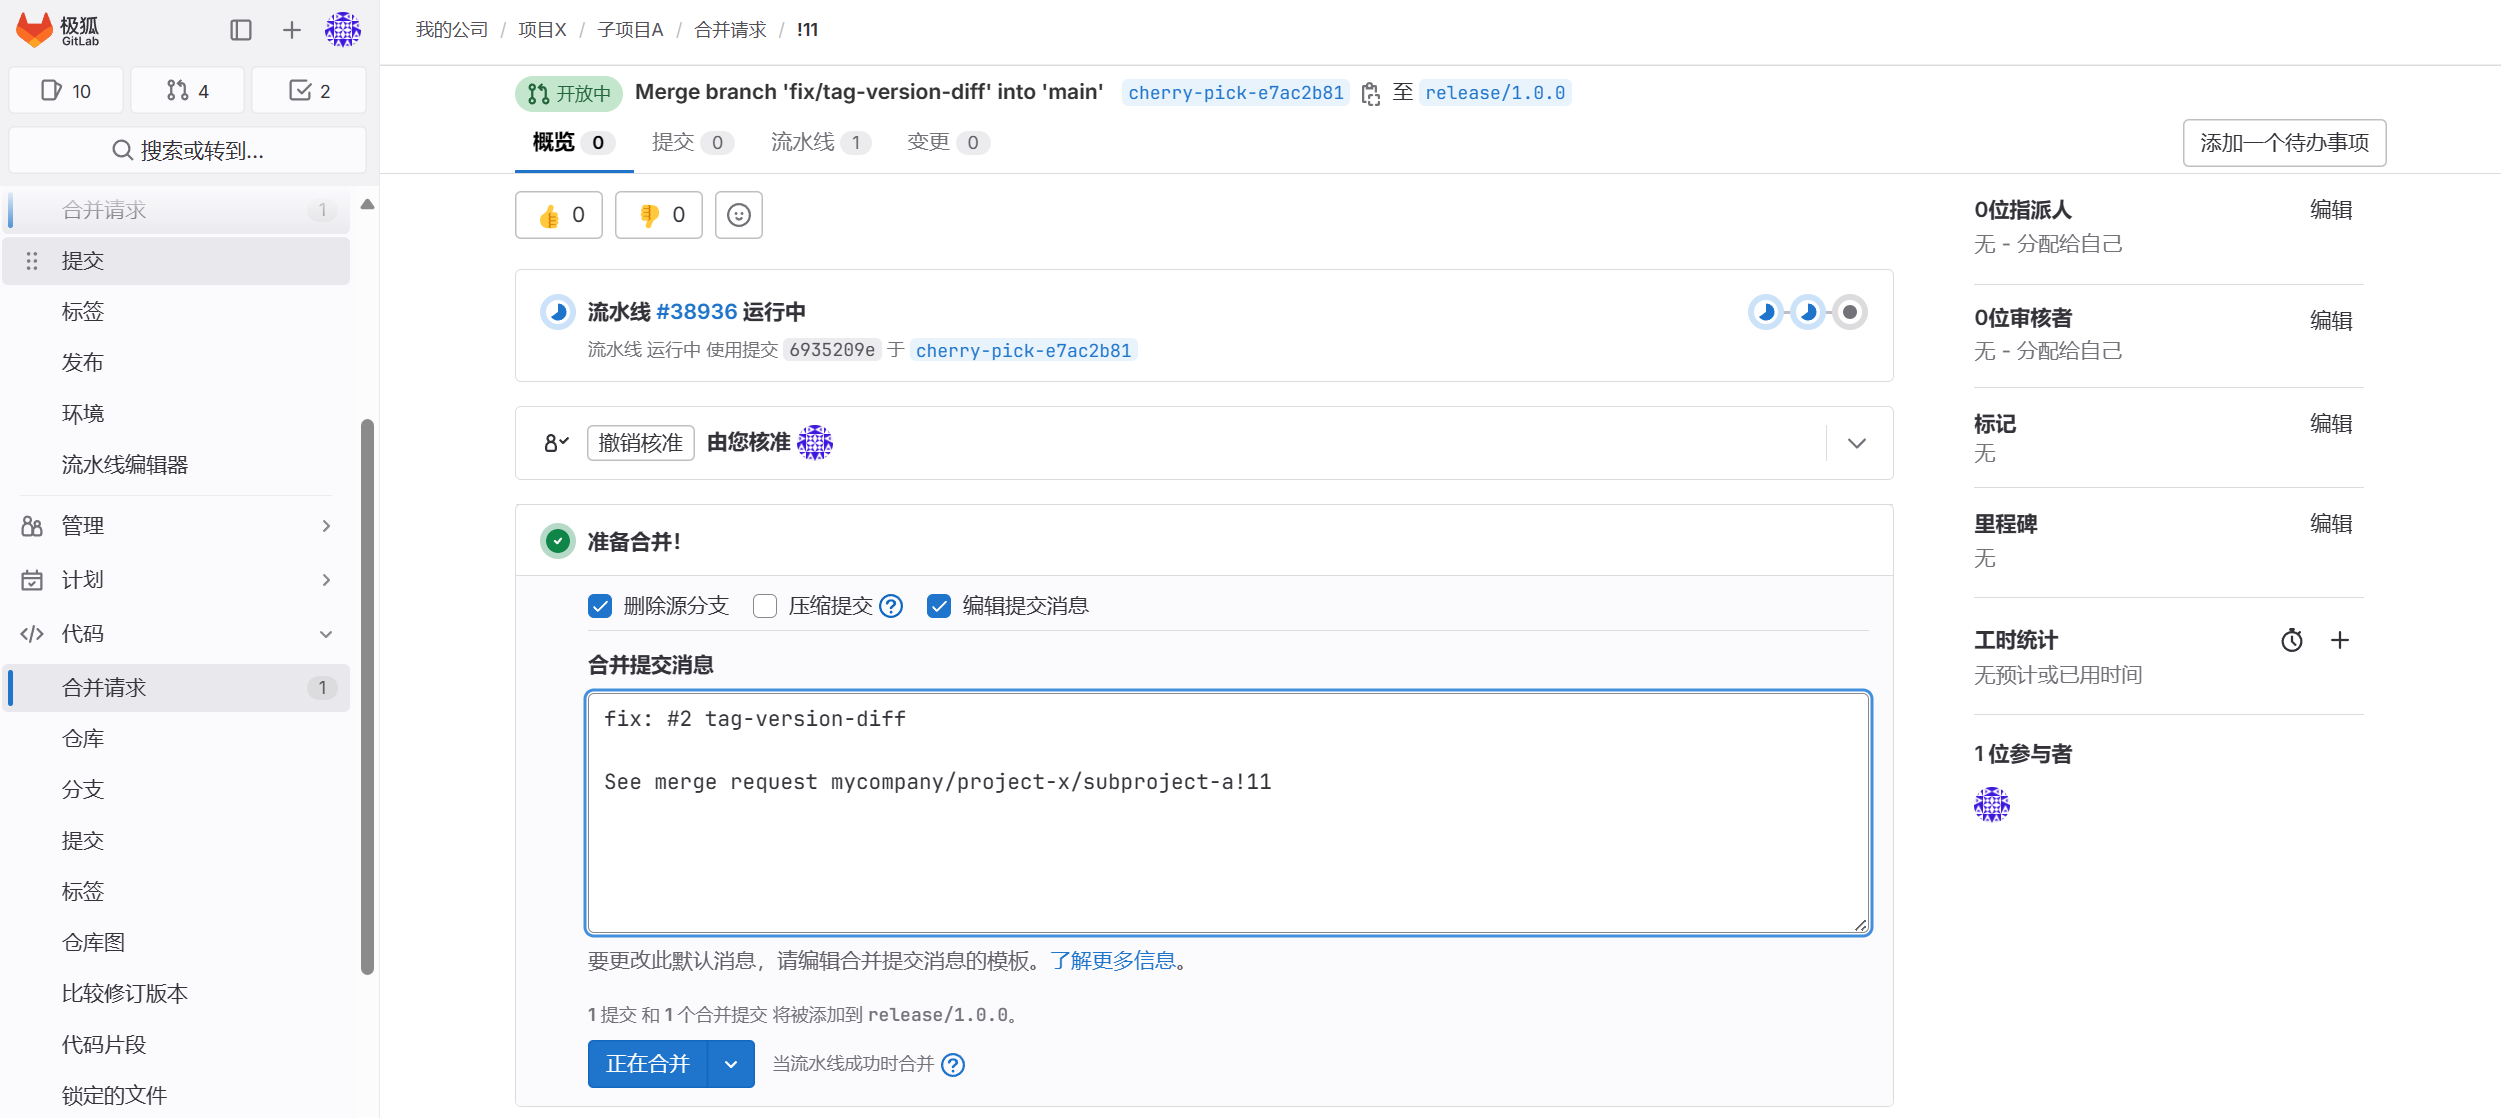Open the 流水线 tab
This screenshot has width=2501, height=1118.
coord(803,142)
